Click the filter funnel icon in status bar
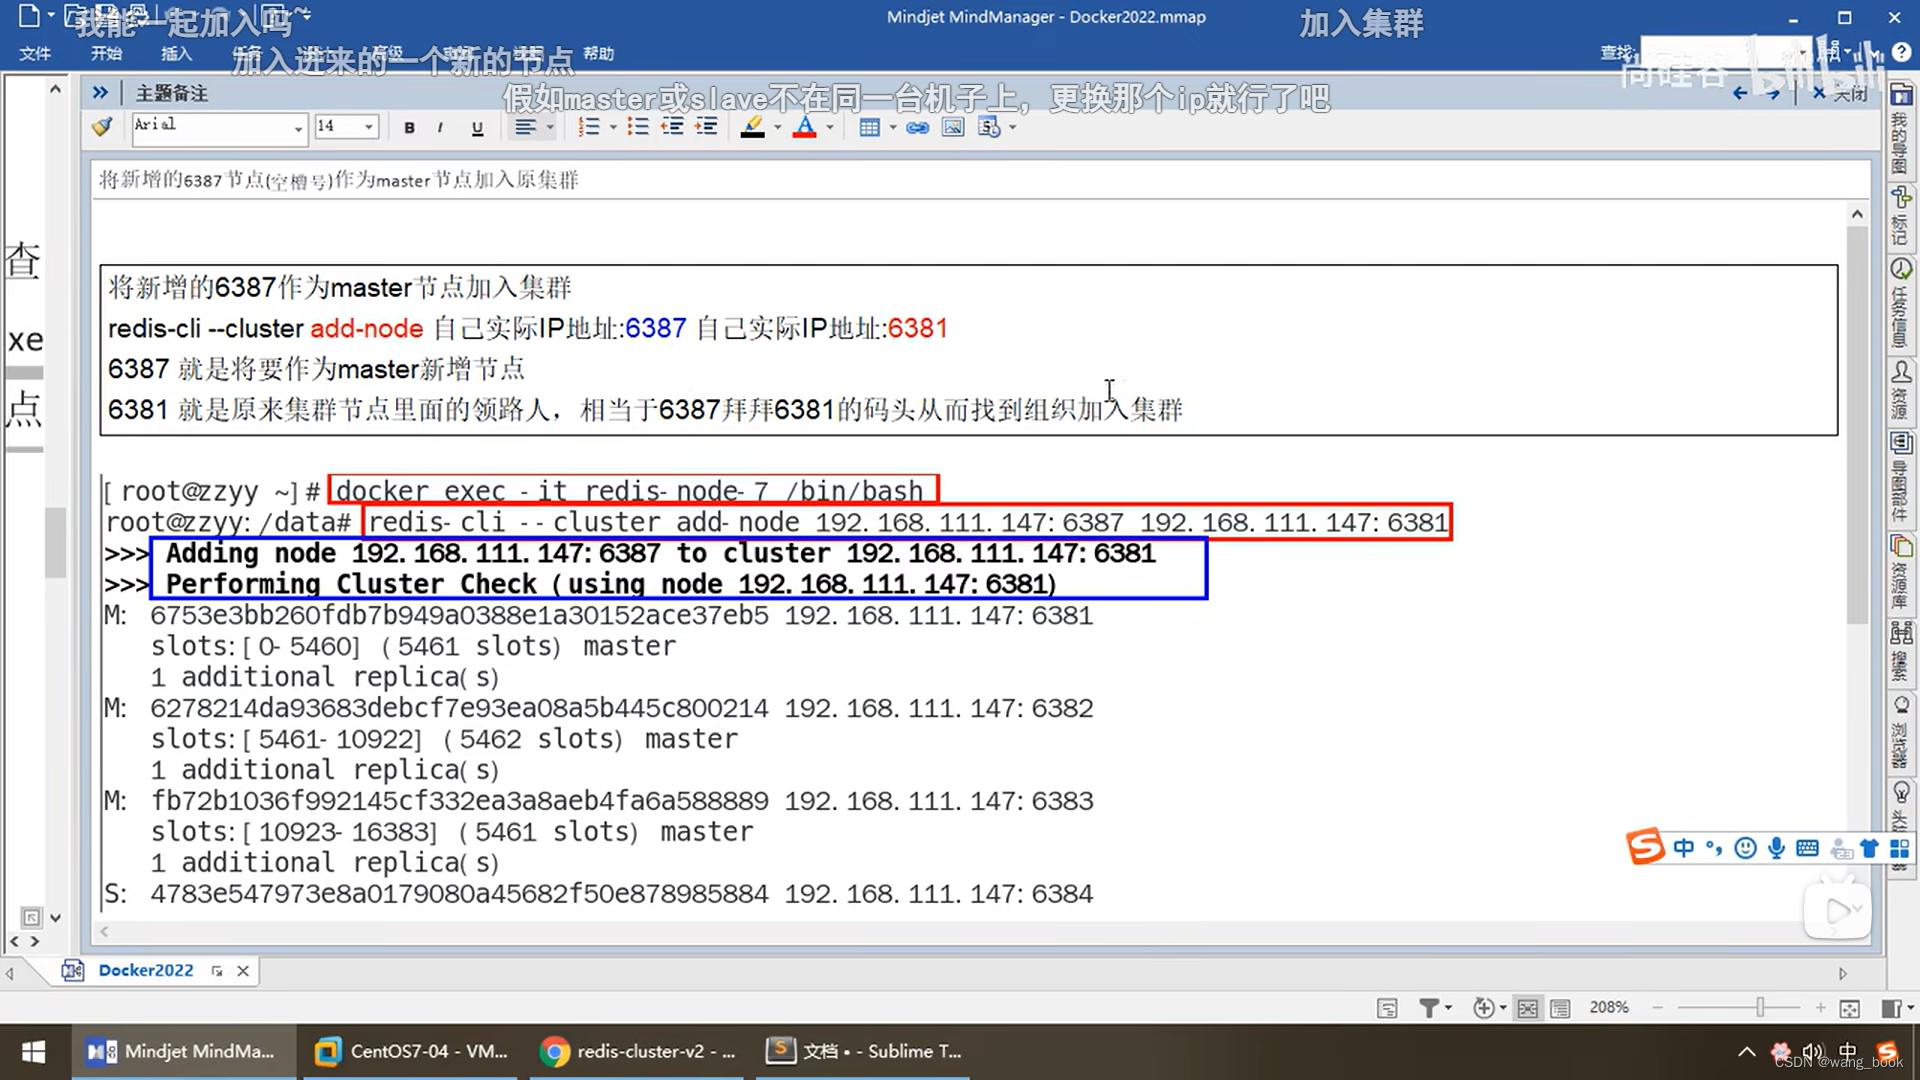 pos(1429,1008)
